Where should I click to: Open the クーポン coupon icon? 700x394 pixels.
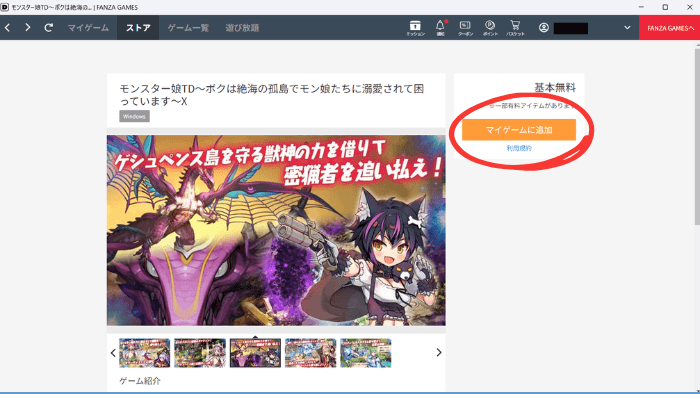pos(465,28)
